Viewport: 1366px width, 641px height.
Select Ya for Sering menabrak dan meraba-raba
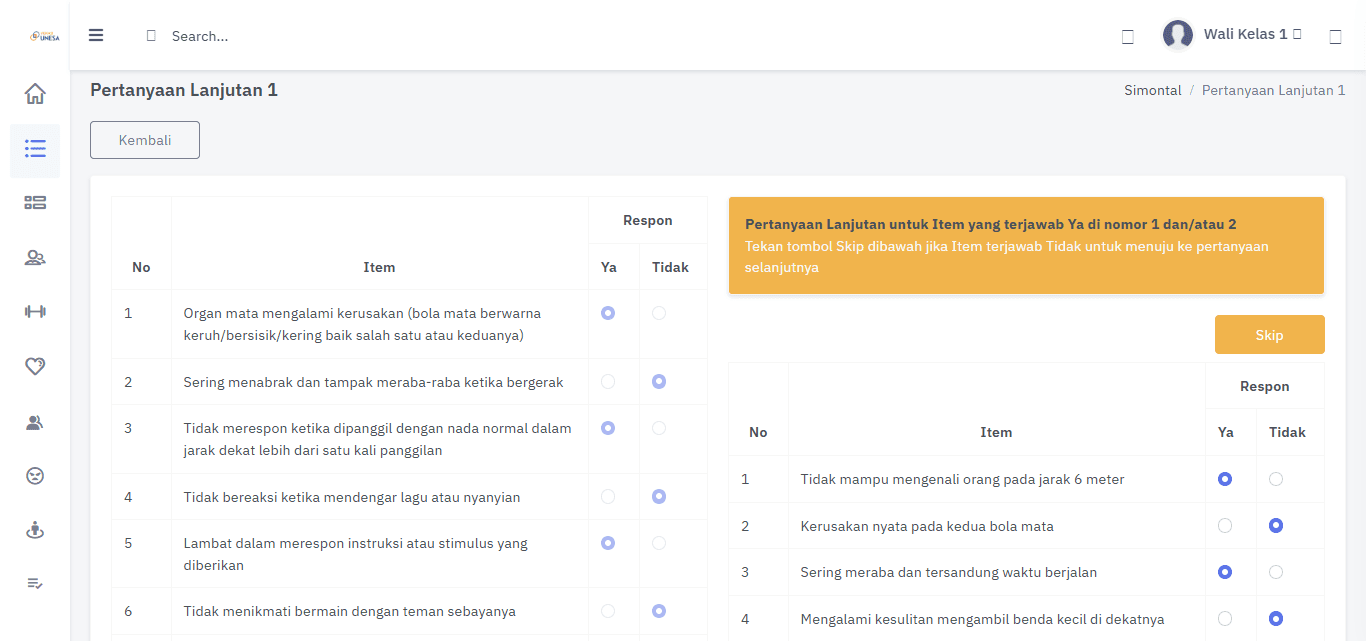tap(608, 382)
